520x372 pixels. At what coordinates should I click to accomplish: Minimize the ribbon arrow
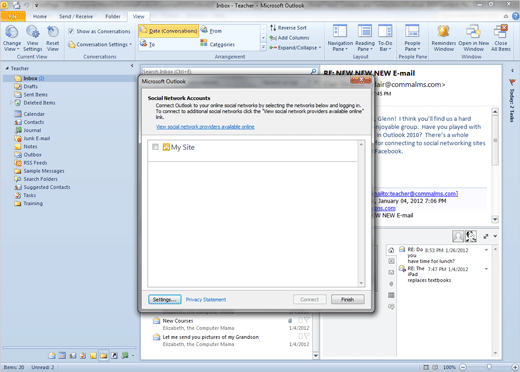(x=506, y=16)
